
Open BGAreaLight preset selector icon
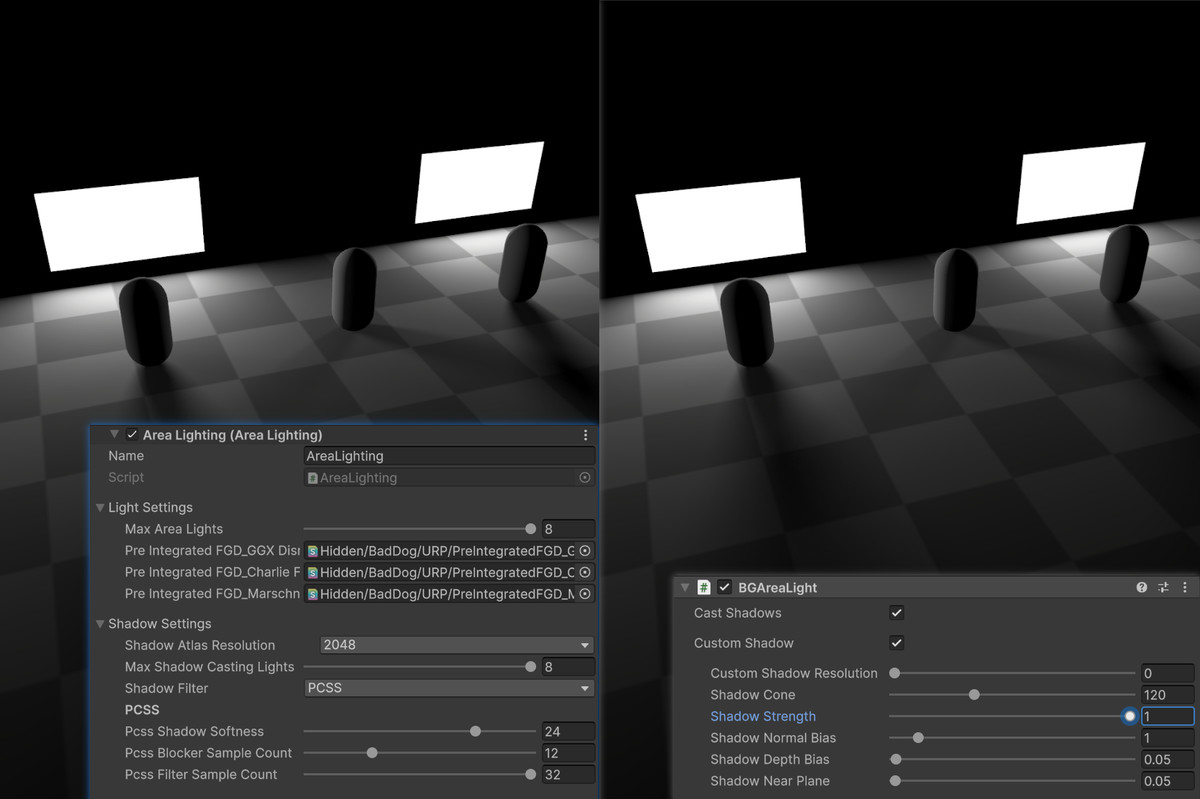click(1163, 588)
